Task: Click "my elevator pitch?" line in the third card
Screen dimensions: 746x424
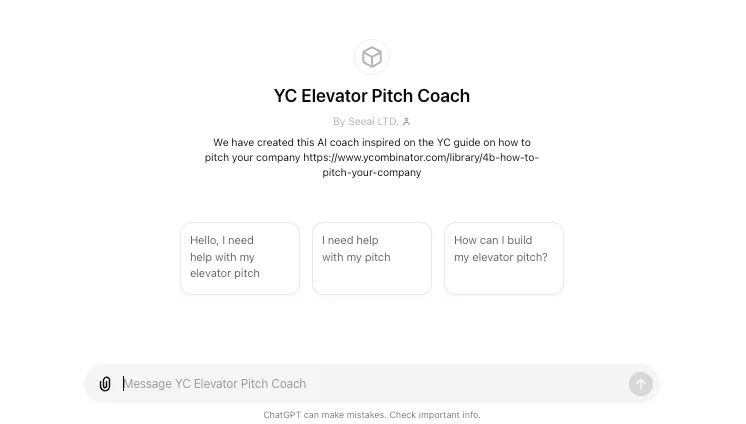Action: [x=501, y=257]
